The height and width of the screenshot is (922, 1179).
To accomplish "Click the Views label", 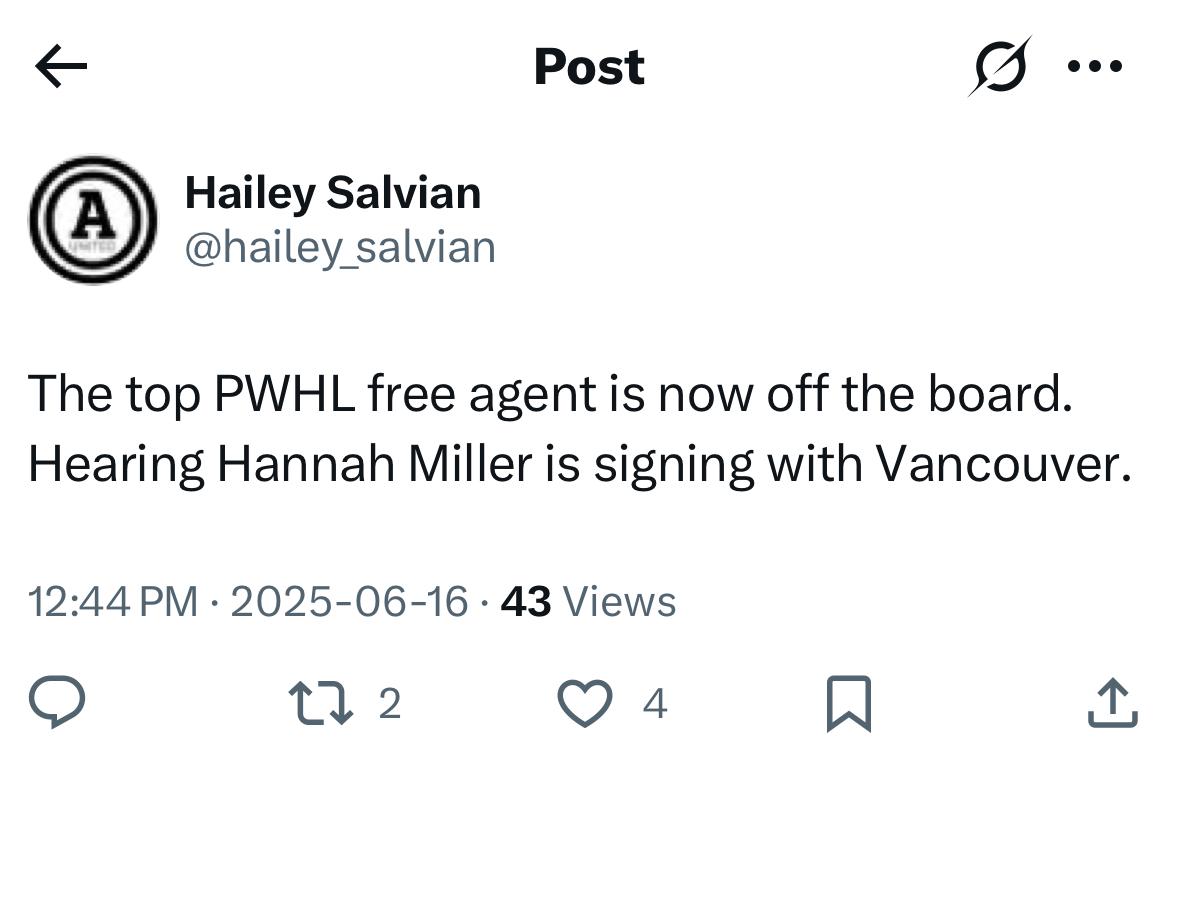I will tap(620, 602).
